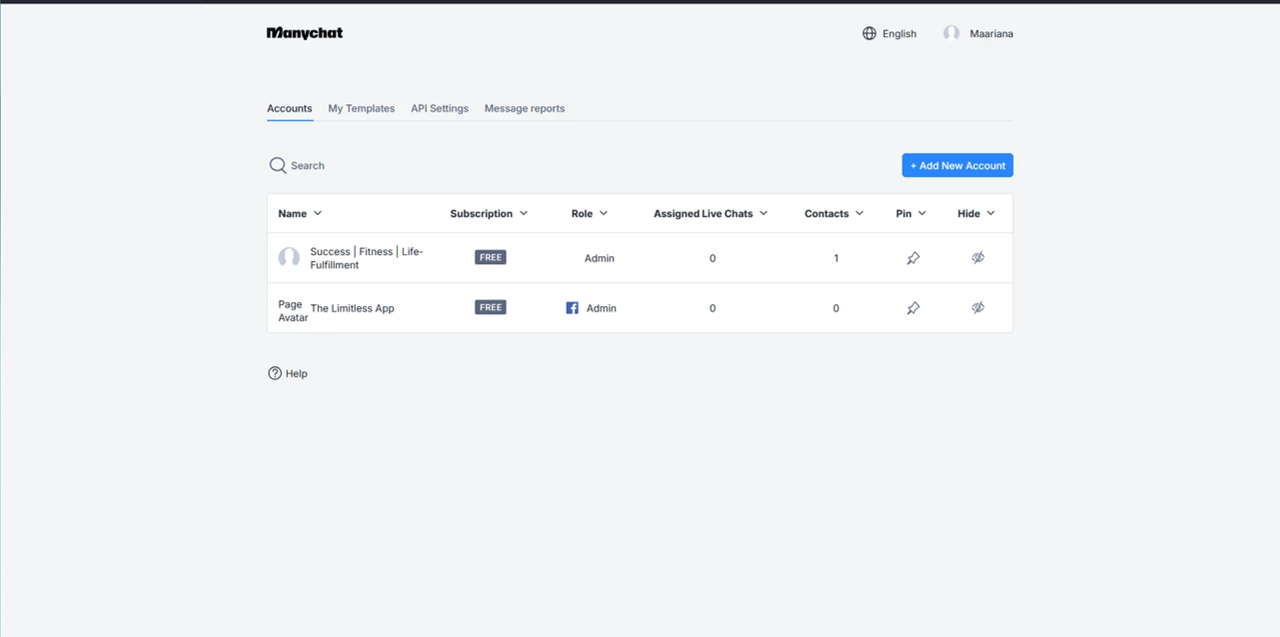Click the globe language icon
1280x637 pixels.
pyautogui.click(x=869, y=33)
